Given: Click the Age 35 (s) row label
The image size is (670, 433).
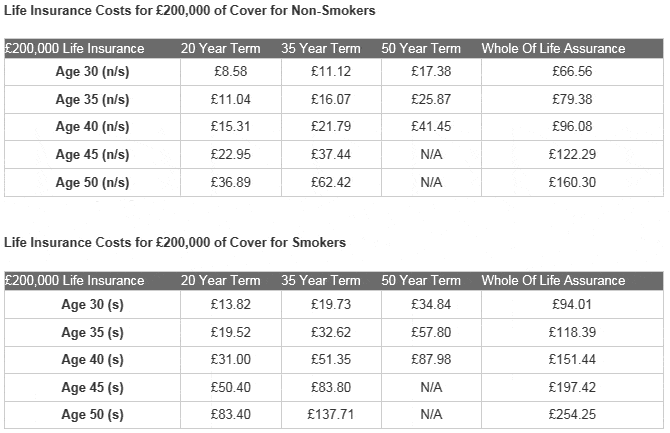Looking at the screenshot, I should coord(92,332).
